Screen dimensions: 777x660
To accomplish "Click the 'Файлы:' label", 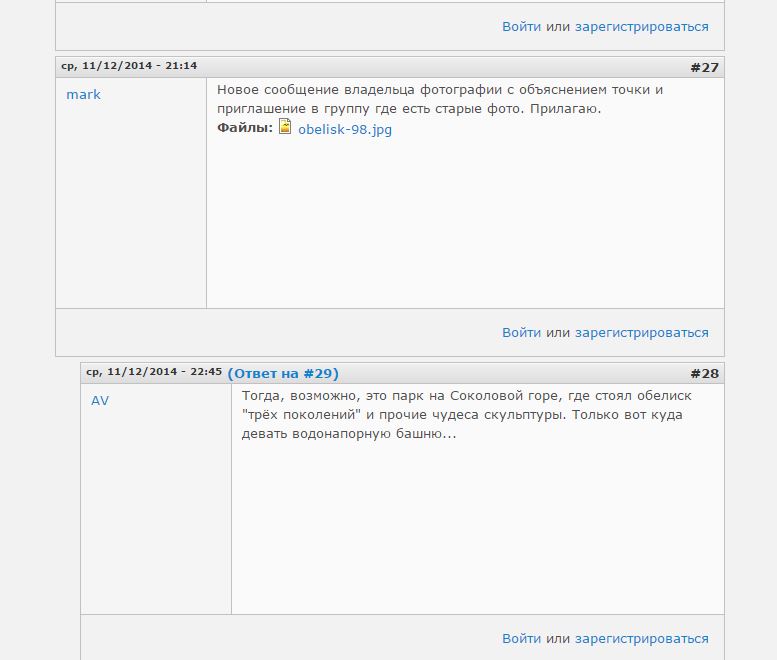I will 245,128.
